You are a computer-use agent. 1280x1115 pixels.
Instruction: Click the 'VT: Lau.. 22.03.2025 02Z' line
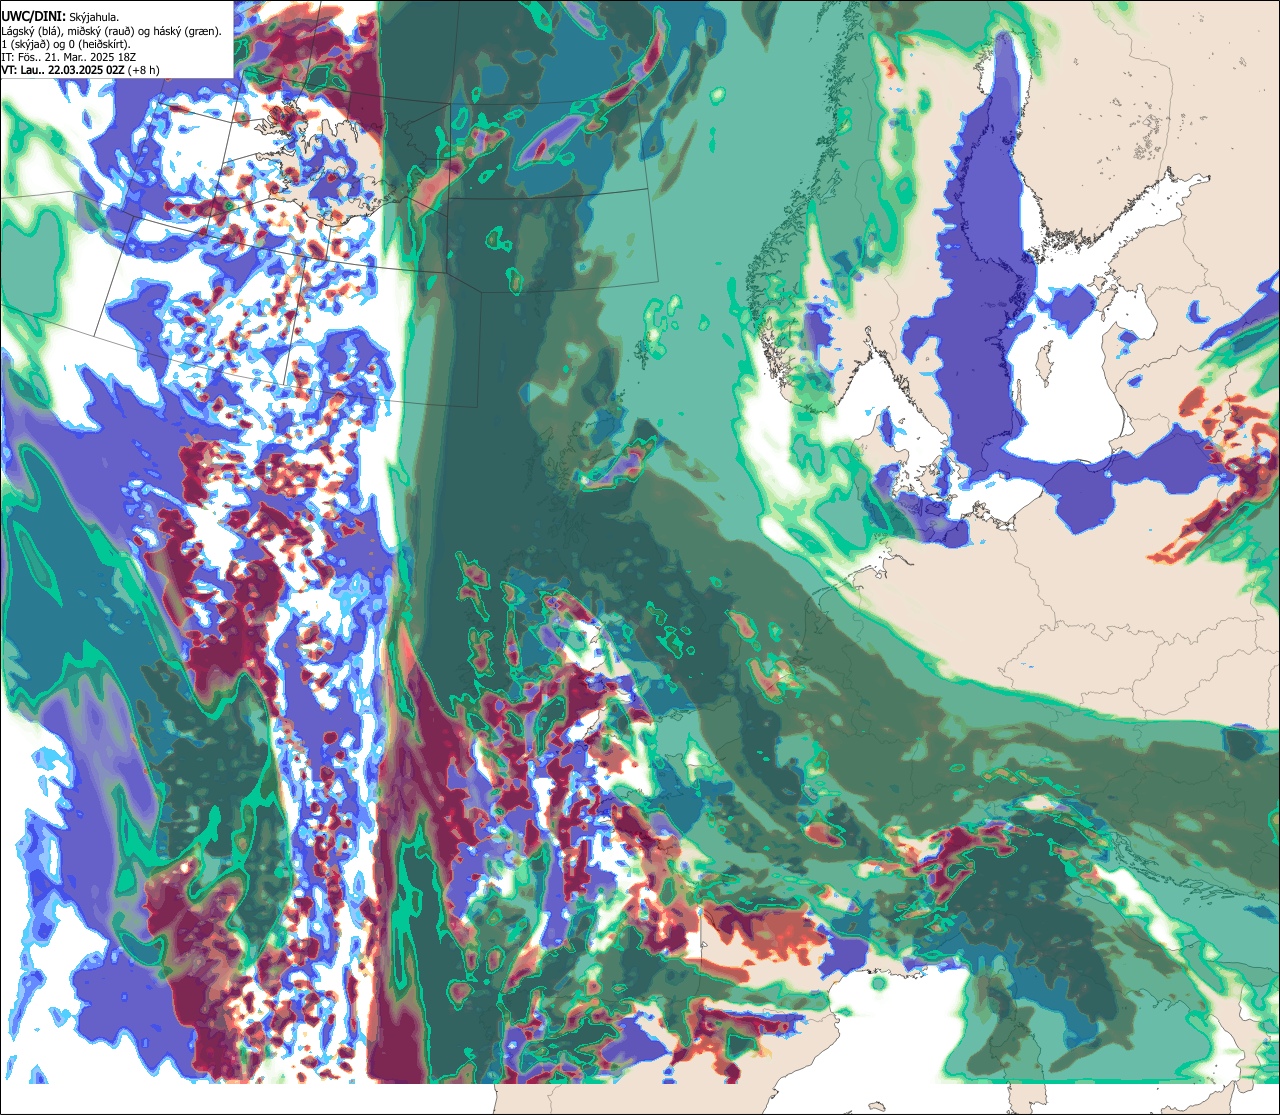(80, 70)
